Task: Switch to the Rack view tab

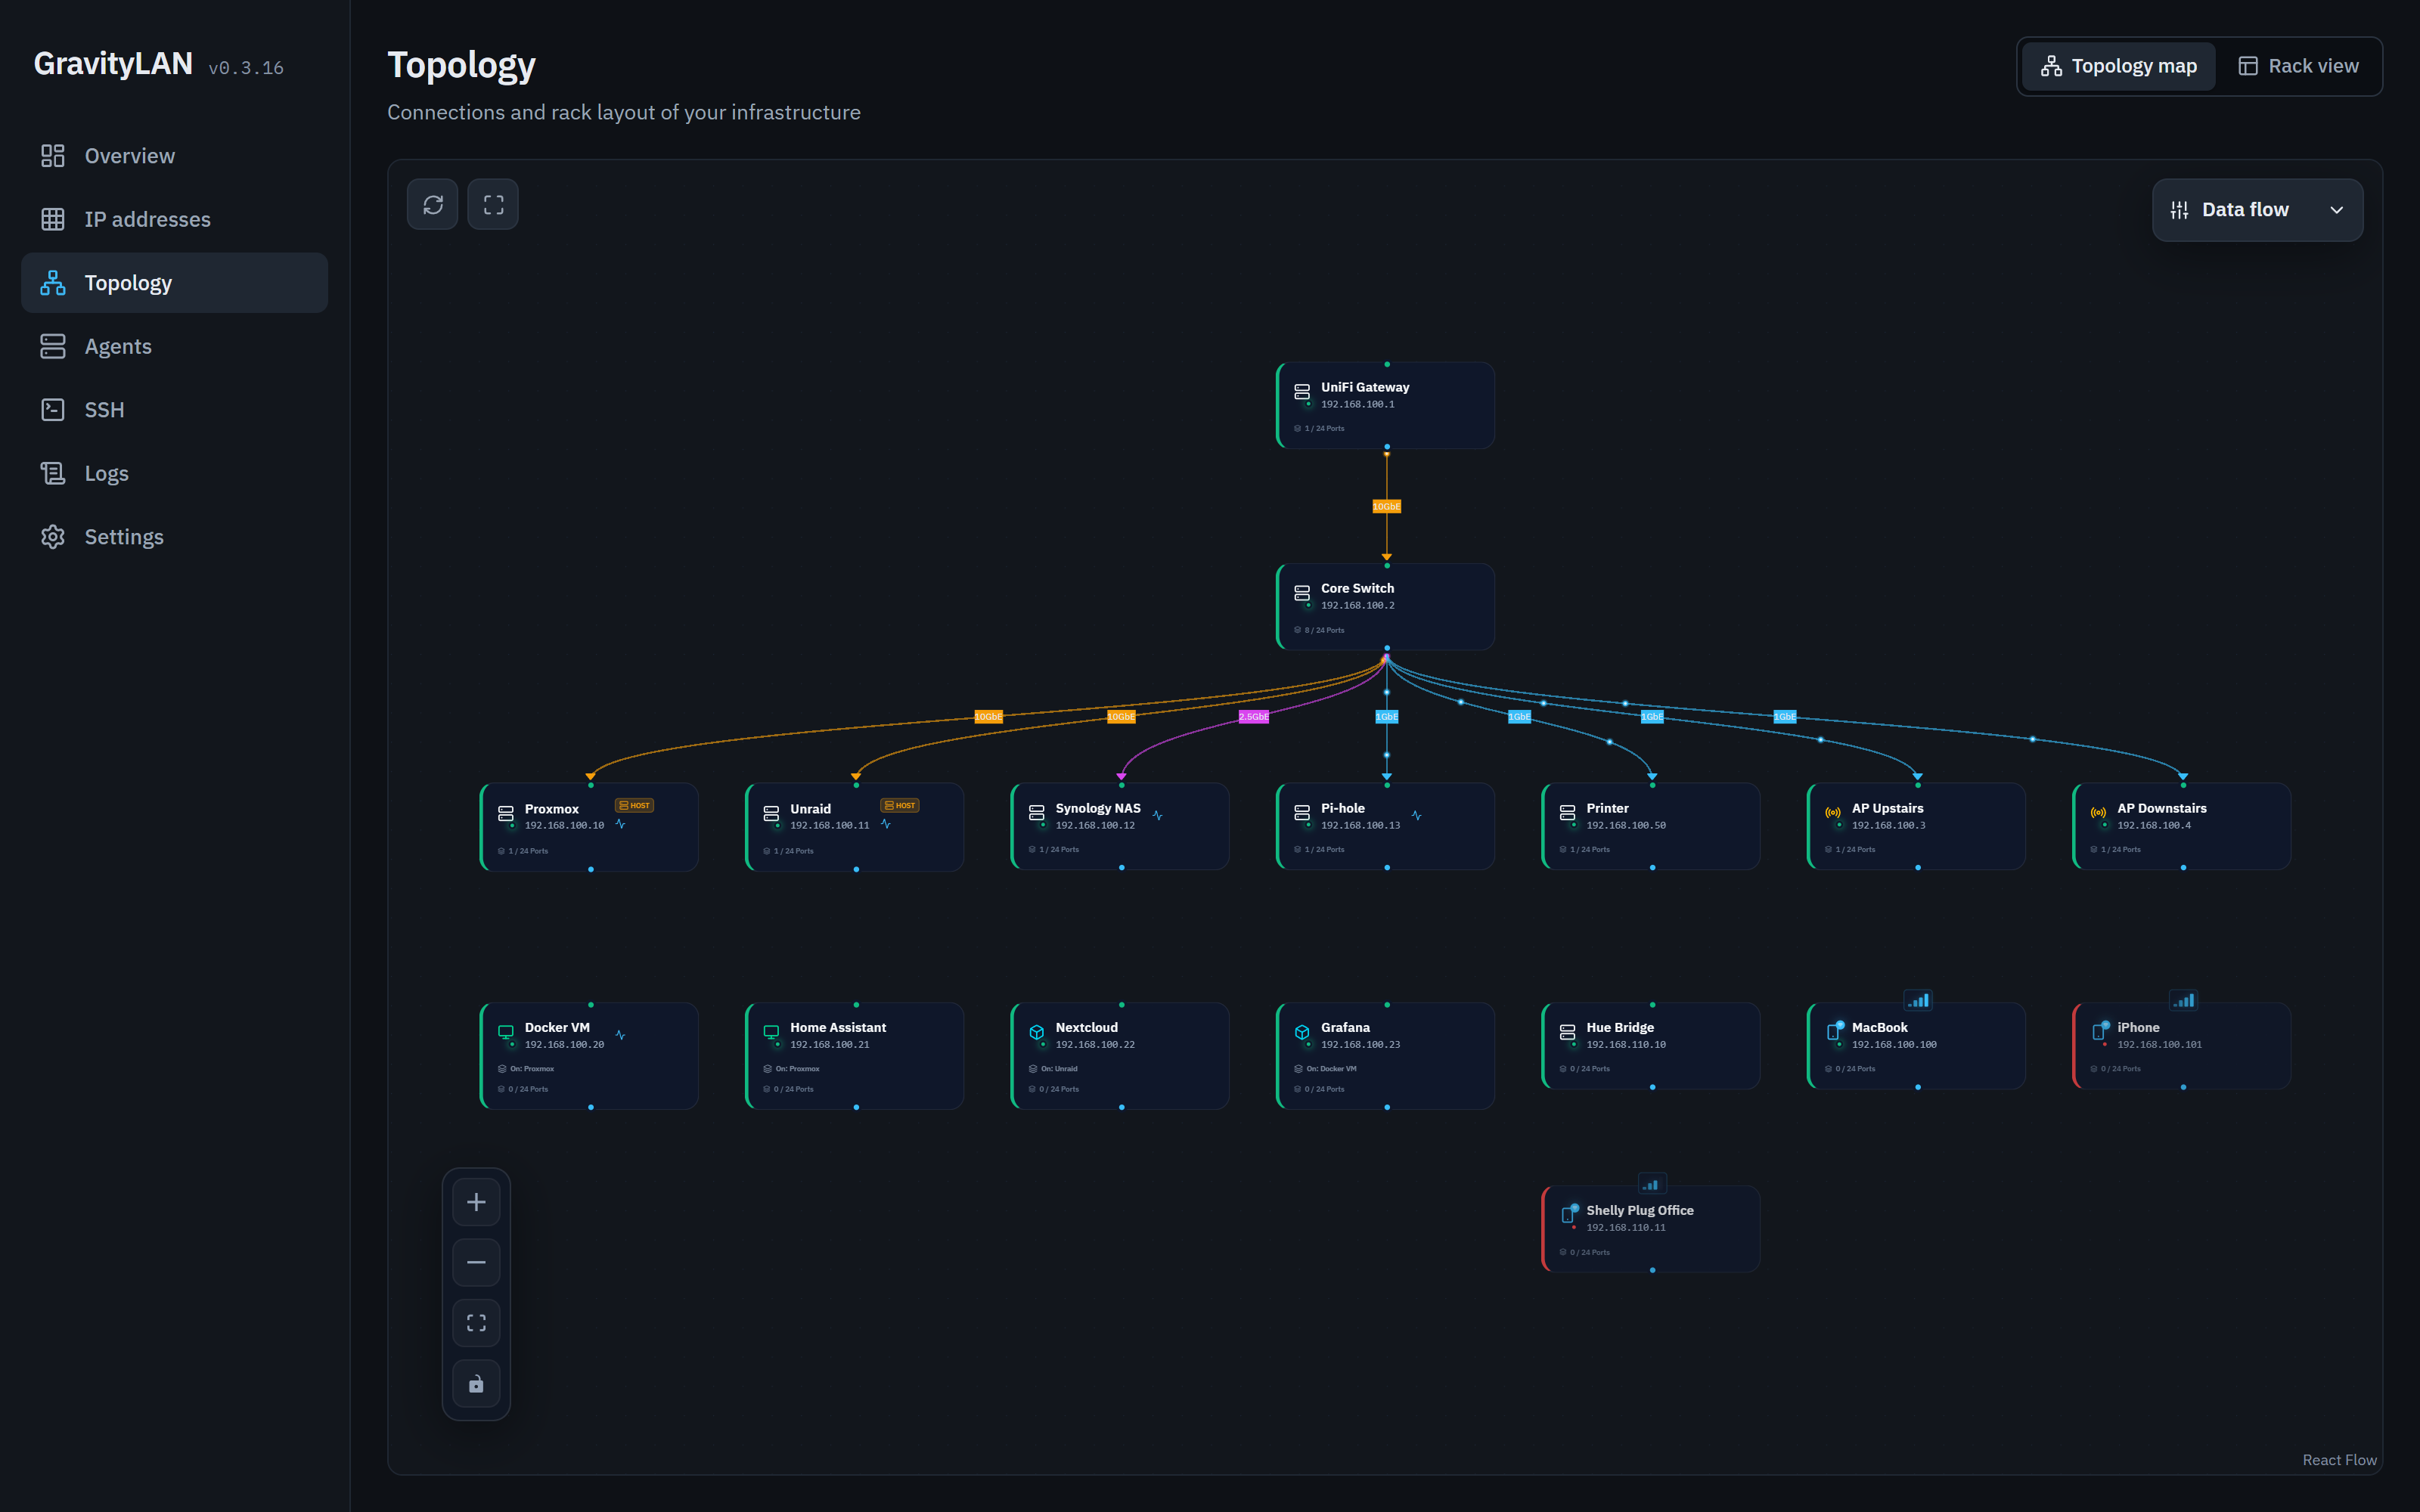Action: click(x=2298, y=66)
